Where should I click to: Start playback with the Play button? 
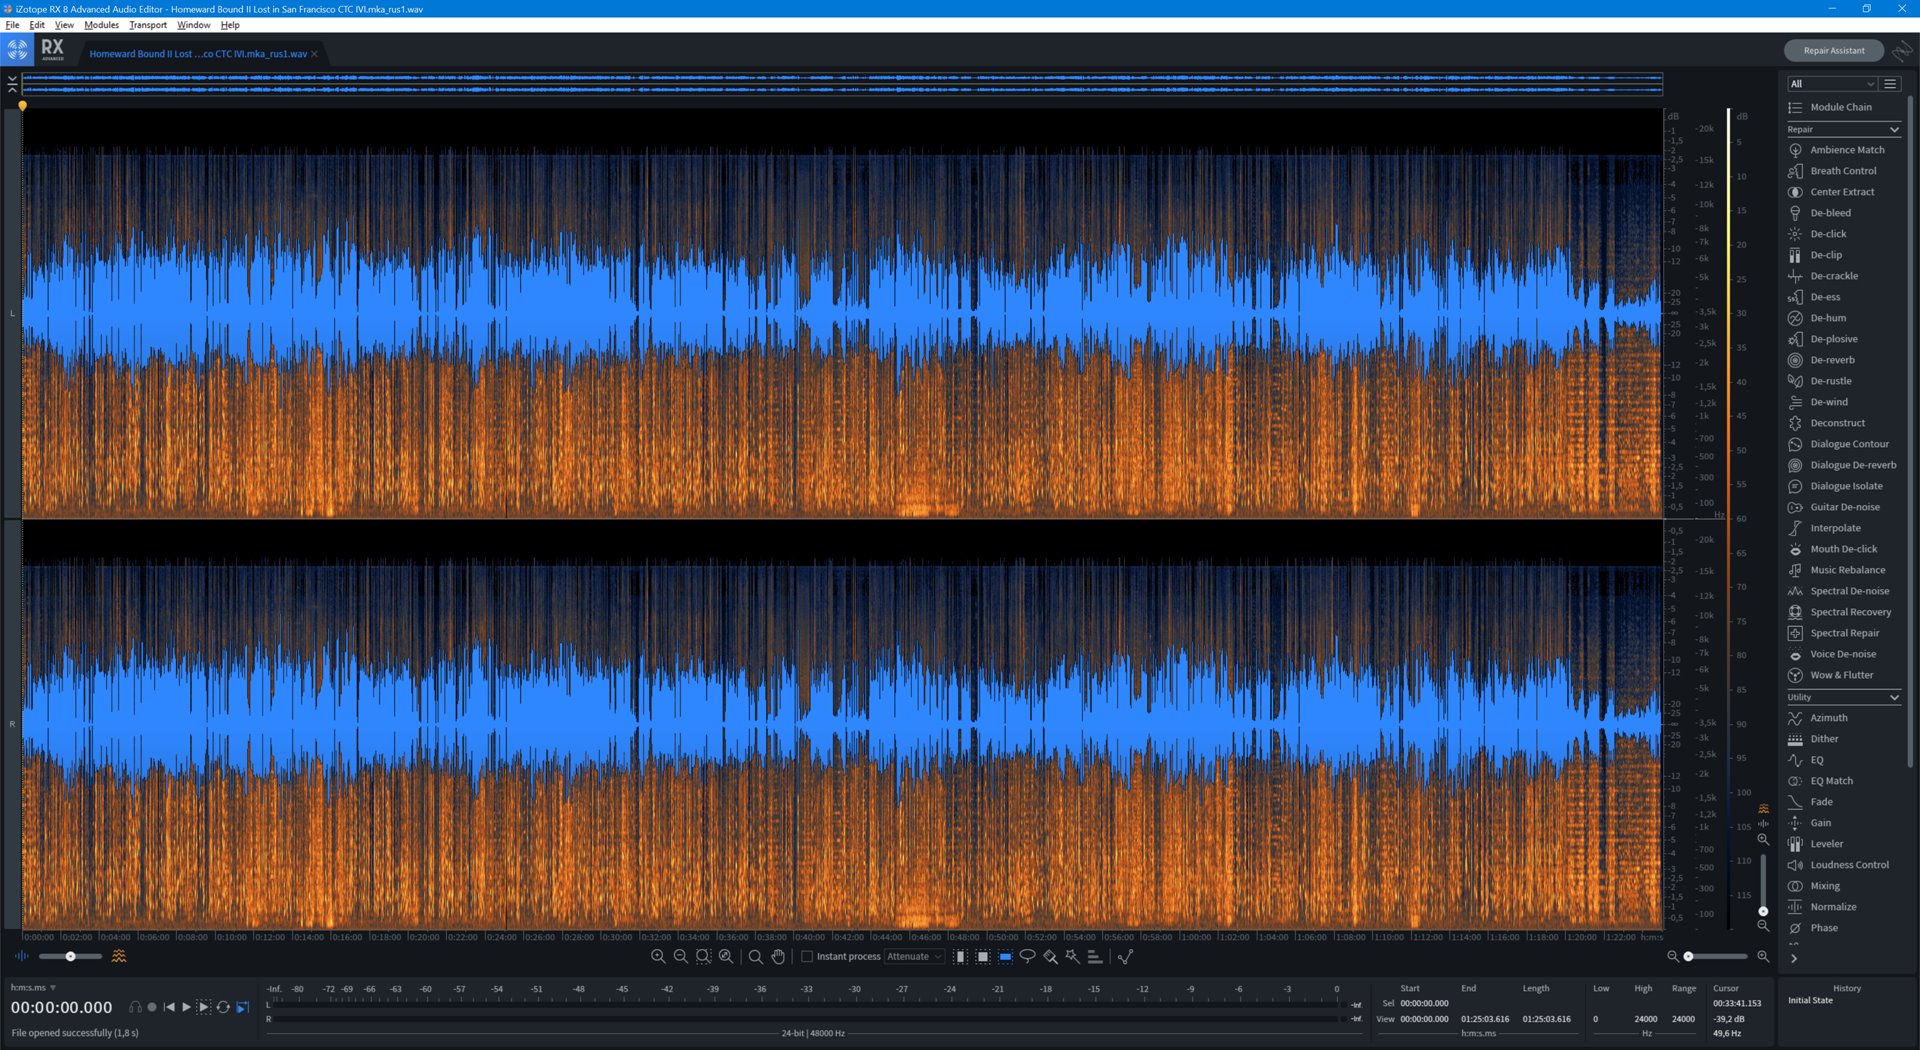(186, 1007)
